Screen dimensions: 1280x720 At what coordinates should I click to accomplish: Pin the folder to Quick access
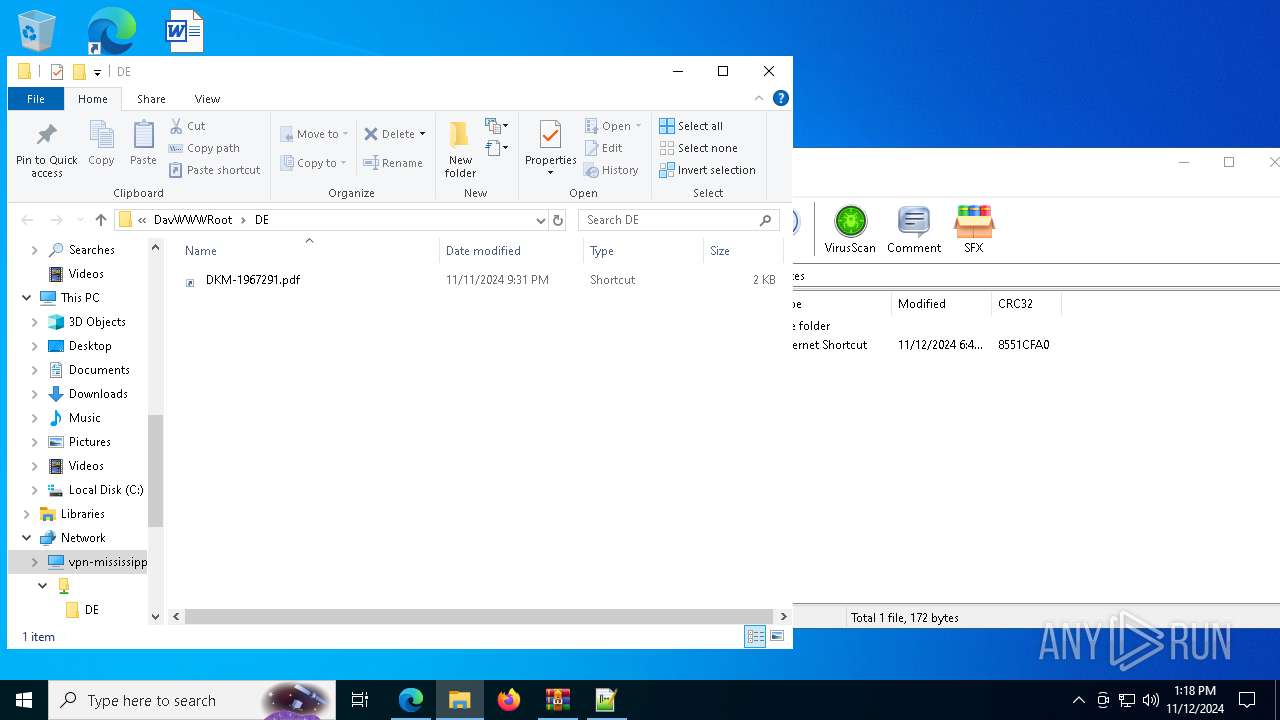coord(46,150)
